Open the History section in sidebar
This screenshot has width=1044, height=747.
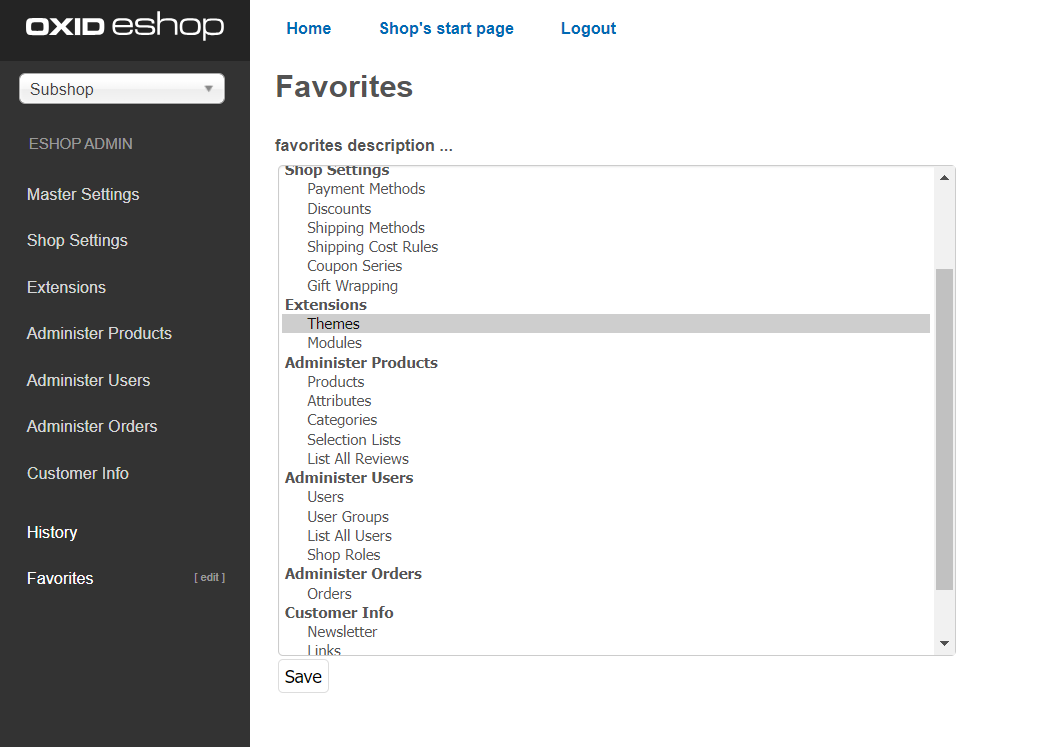pos(52,532)
